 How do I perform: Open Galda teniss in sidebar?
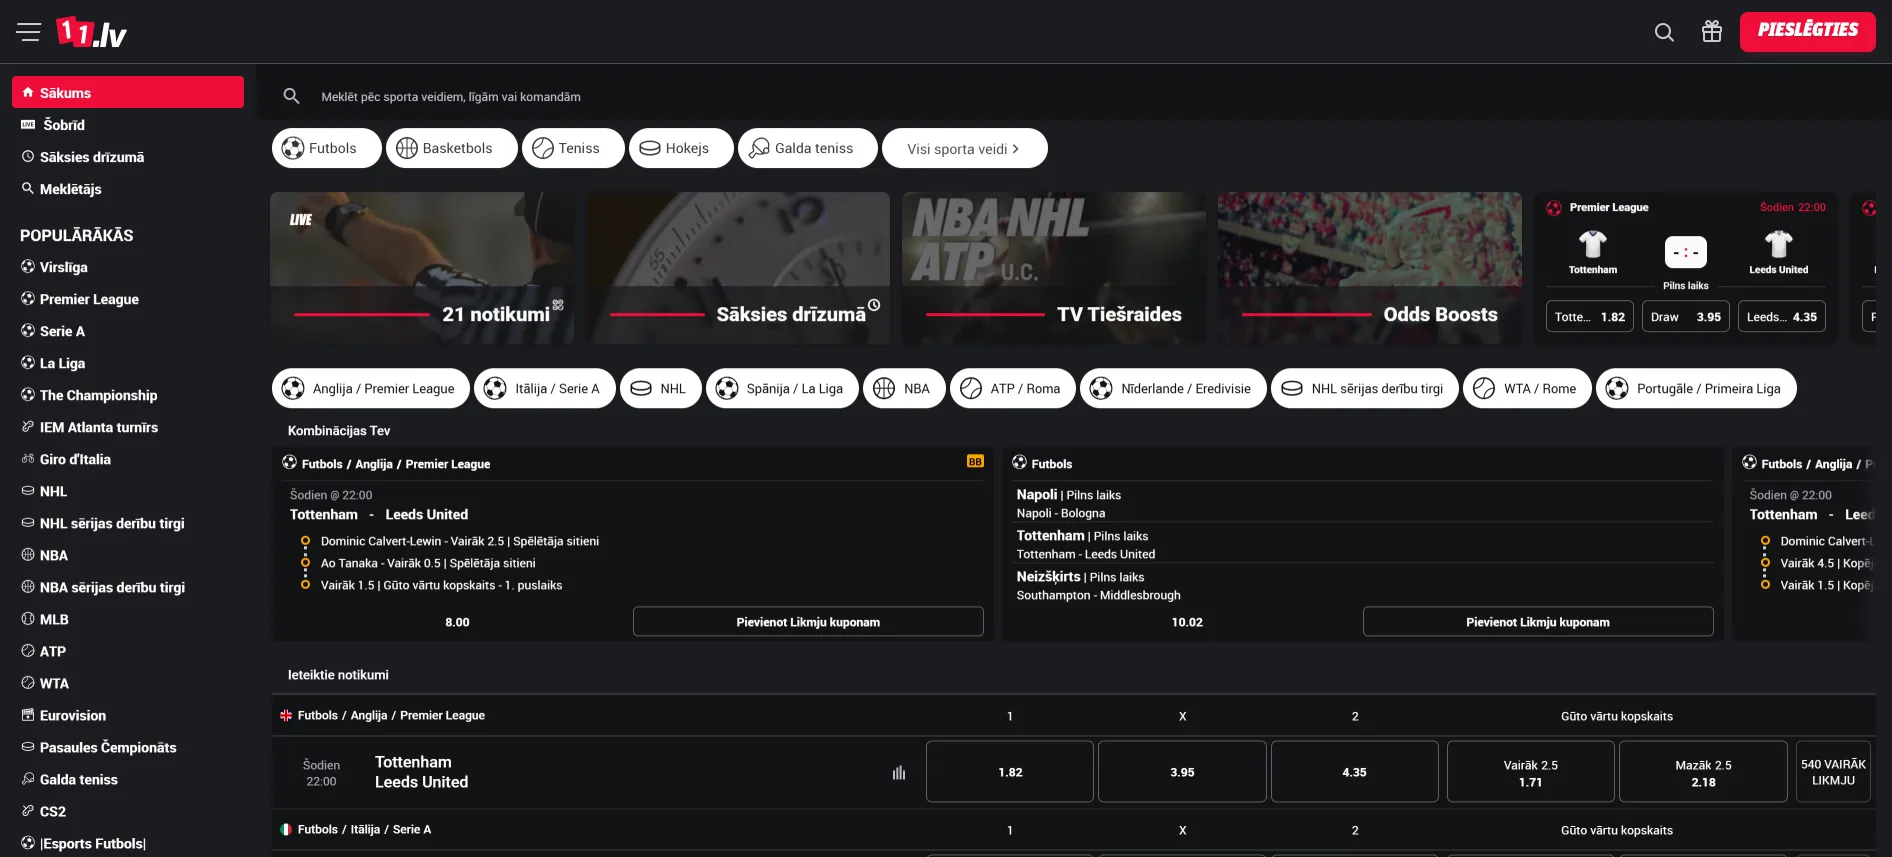click(128, 779)
